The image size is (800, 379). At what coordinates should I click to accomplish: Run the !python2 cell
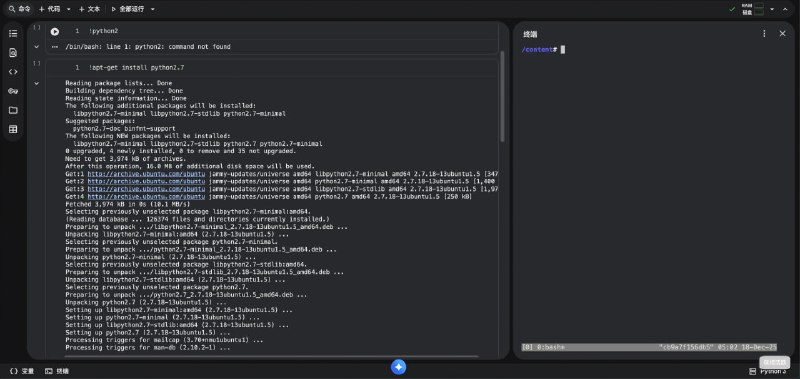[x=55, y=32]
